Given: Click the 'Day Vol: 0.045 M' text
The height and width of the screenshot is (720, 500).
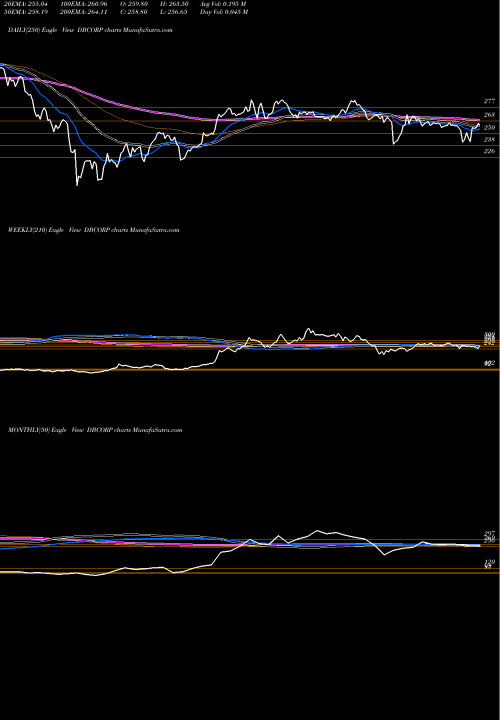Looking at the screenshot, I should pos(224,12).
